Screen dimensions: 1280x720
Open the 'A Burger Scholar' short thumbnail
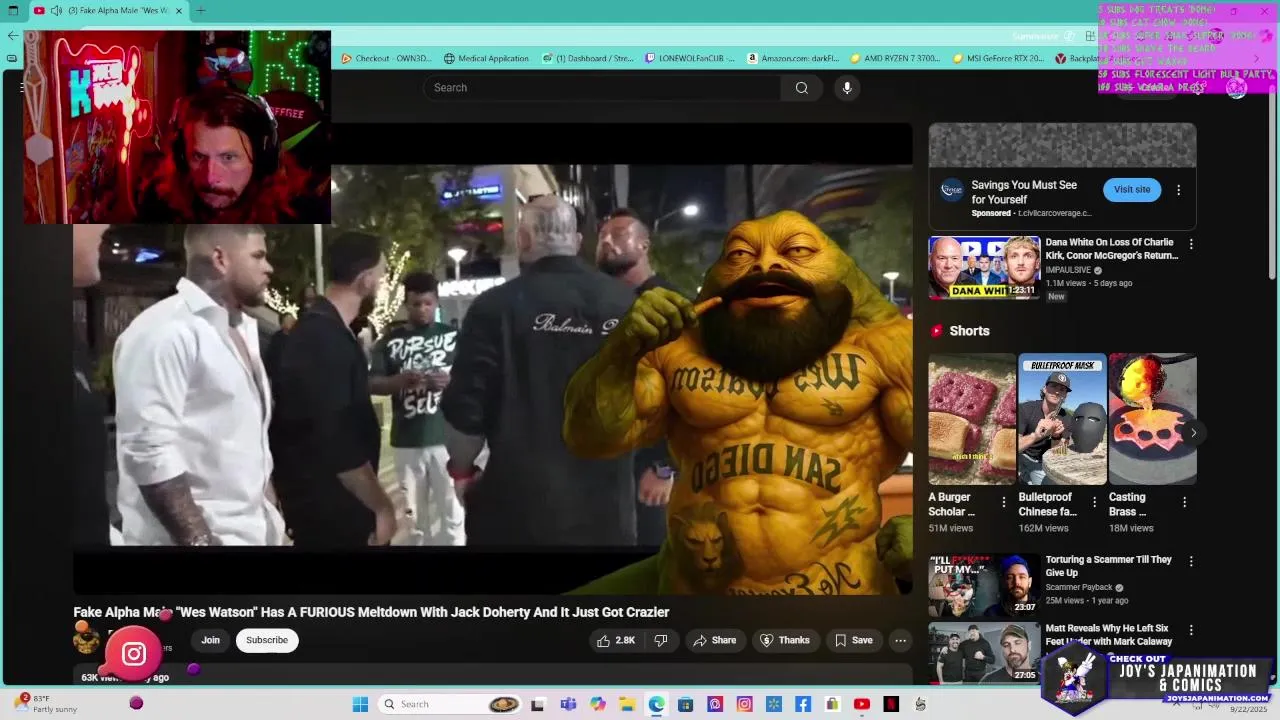[972, 419]
